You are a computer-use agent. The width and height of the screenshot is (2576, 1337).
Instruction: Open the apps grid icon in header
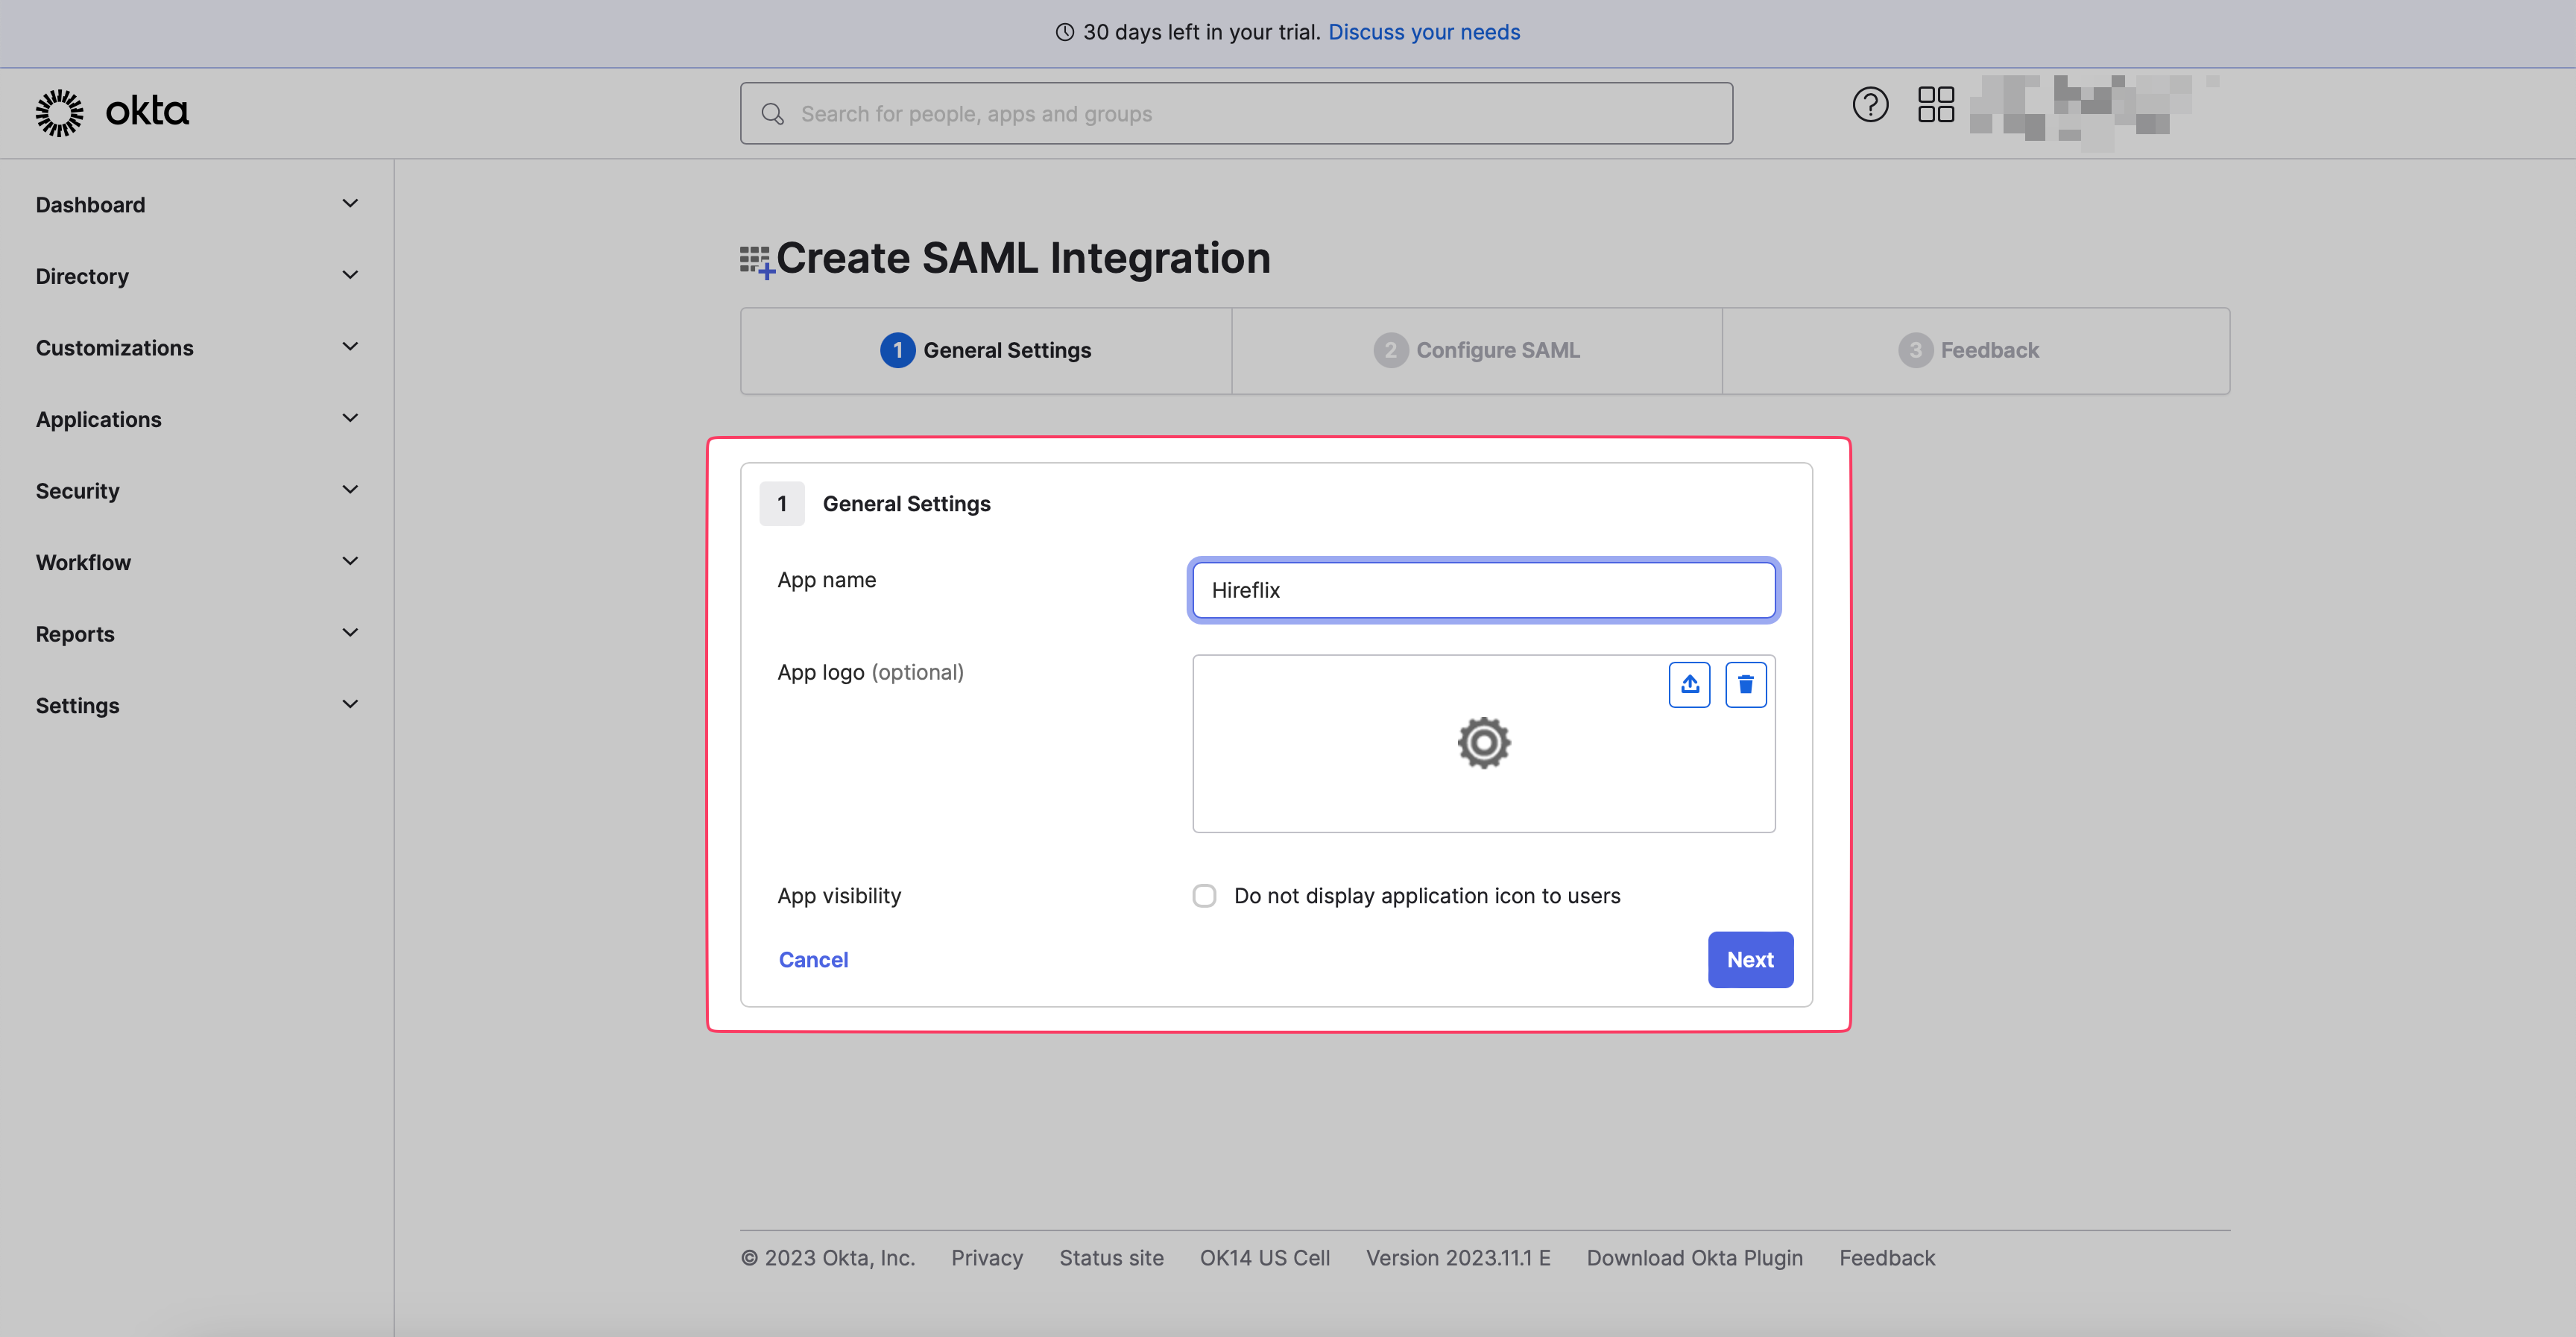pos(1936,104)
